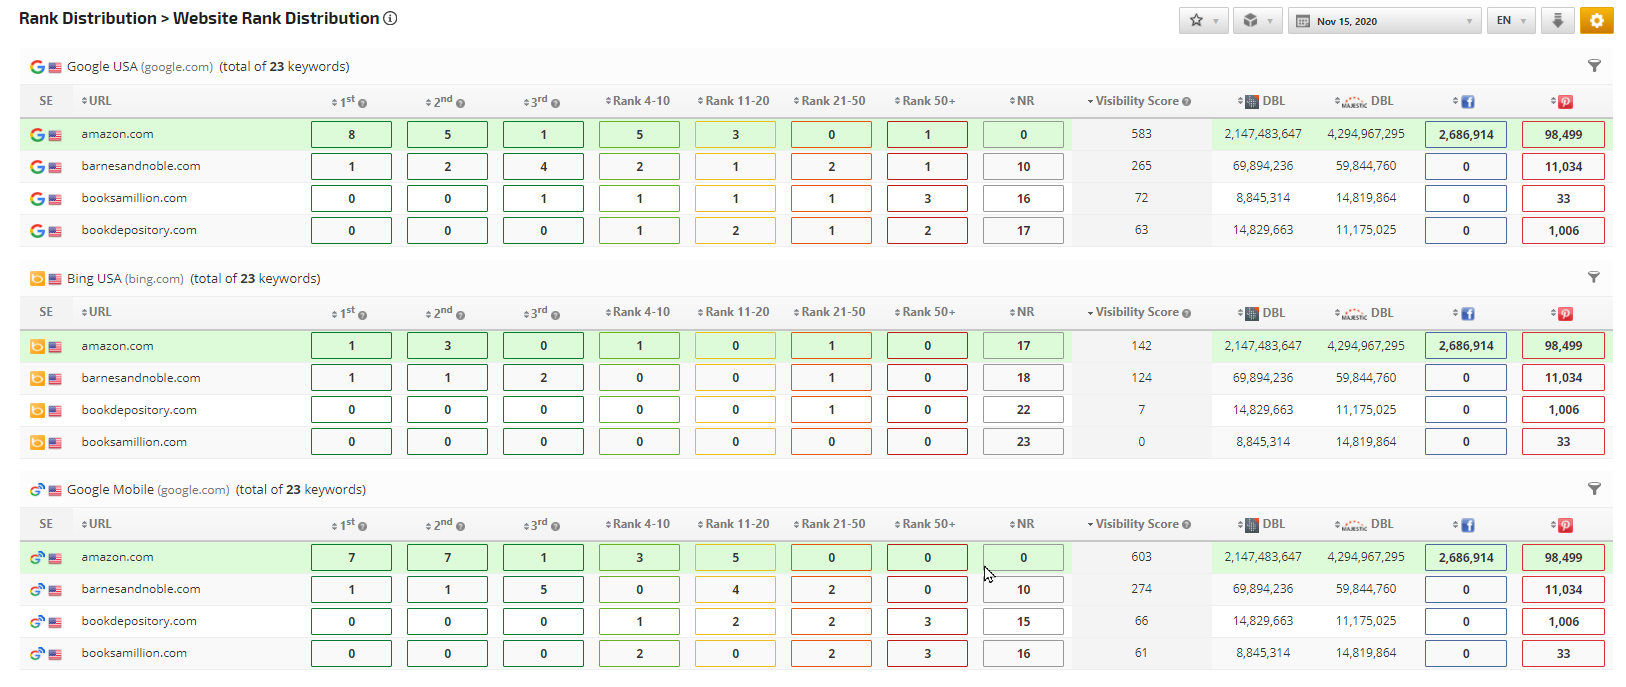Click amazon.com's 1st-place count in Google USA
This screenshot has width=1626, height=687.
pyautogui.click(x=351, y=134)
